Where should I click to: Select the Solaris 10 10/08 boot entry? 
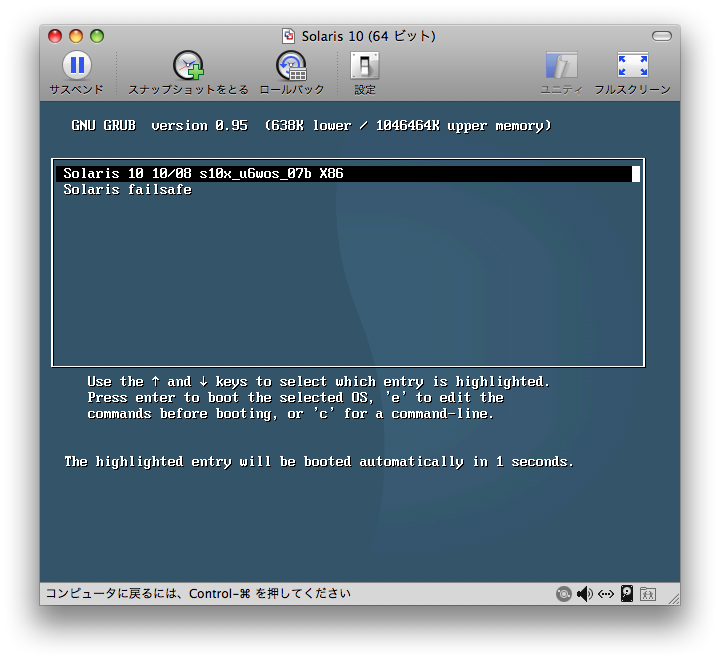[203, 174]
